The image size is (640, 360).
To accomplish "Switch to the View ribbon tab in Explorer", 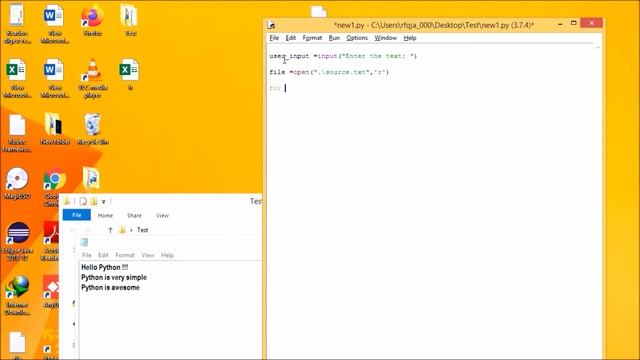I will pos(162,216).
